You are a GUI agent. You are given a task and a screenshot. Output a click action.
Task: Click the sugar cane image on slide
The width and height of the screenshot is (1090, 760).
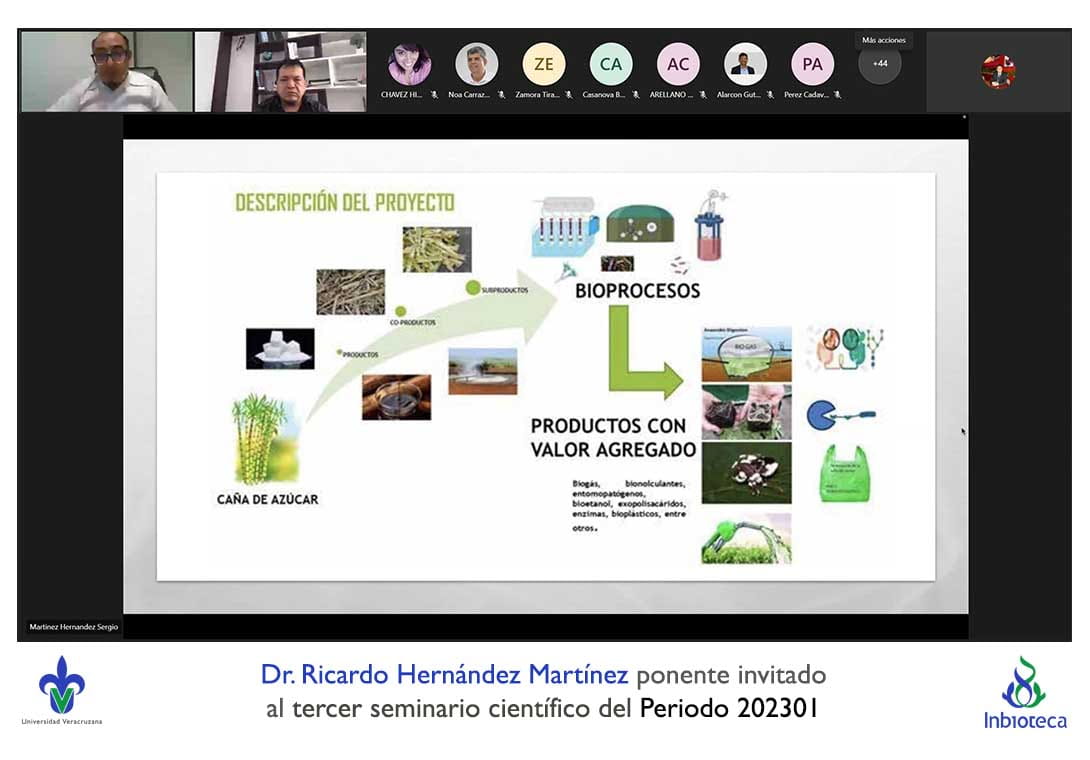point(261,438)
